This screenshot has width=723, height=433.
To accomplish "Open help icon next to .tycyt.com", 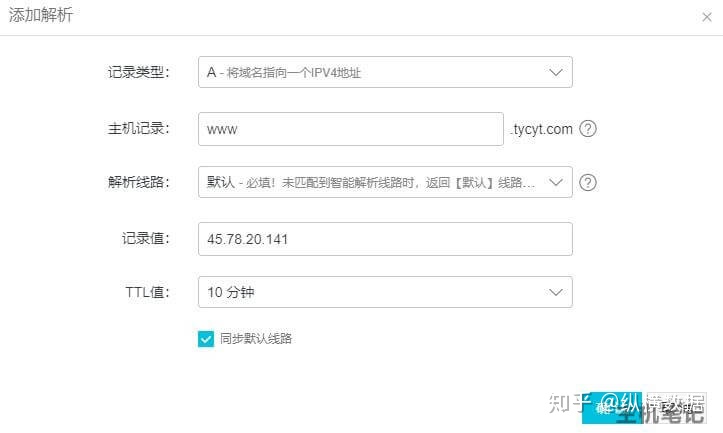I will click(x=588, y=129).
